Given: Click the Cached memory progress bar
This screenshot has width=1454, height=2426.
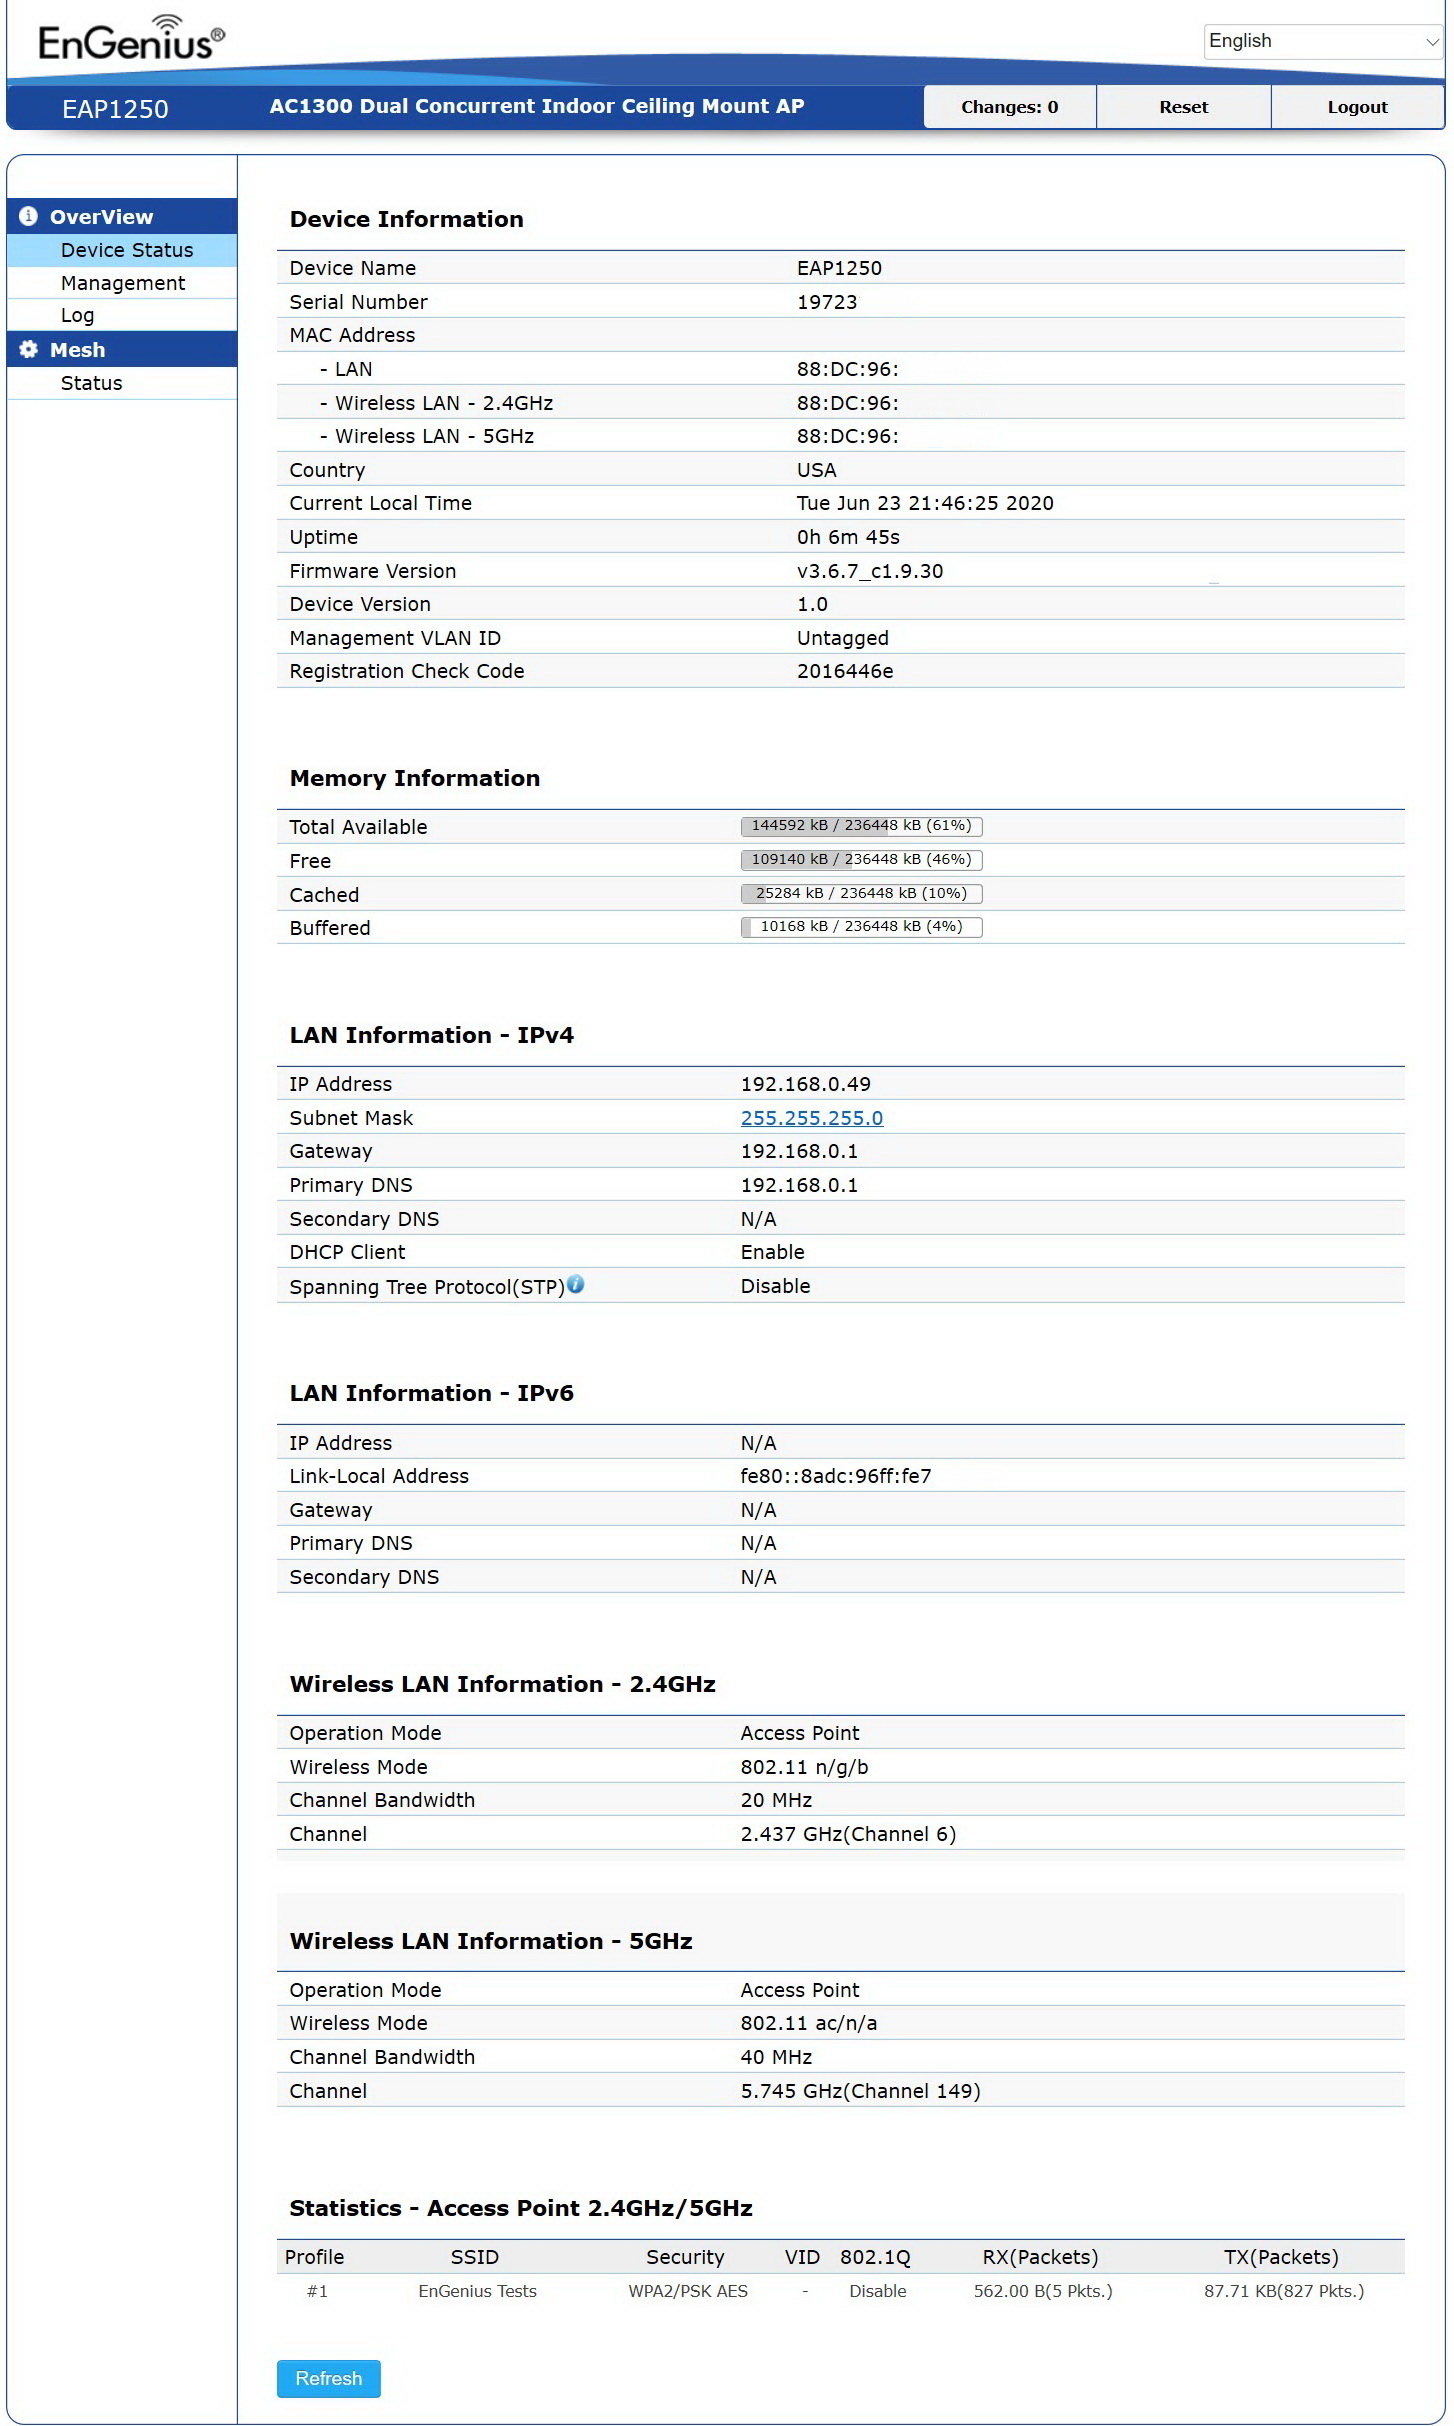Looking at the screenshot, I should pos(861,894).
